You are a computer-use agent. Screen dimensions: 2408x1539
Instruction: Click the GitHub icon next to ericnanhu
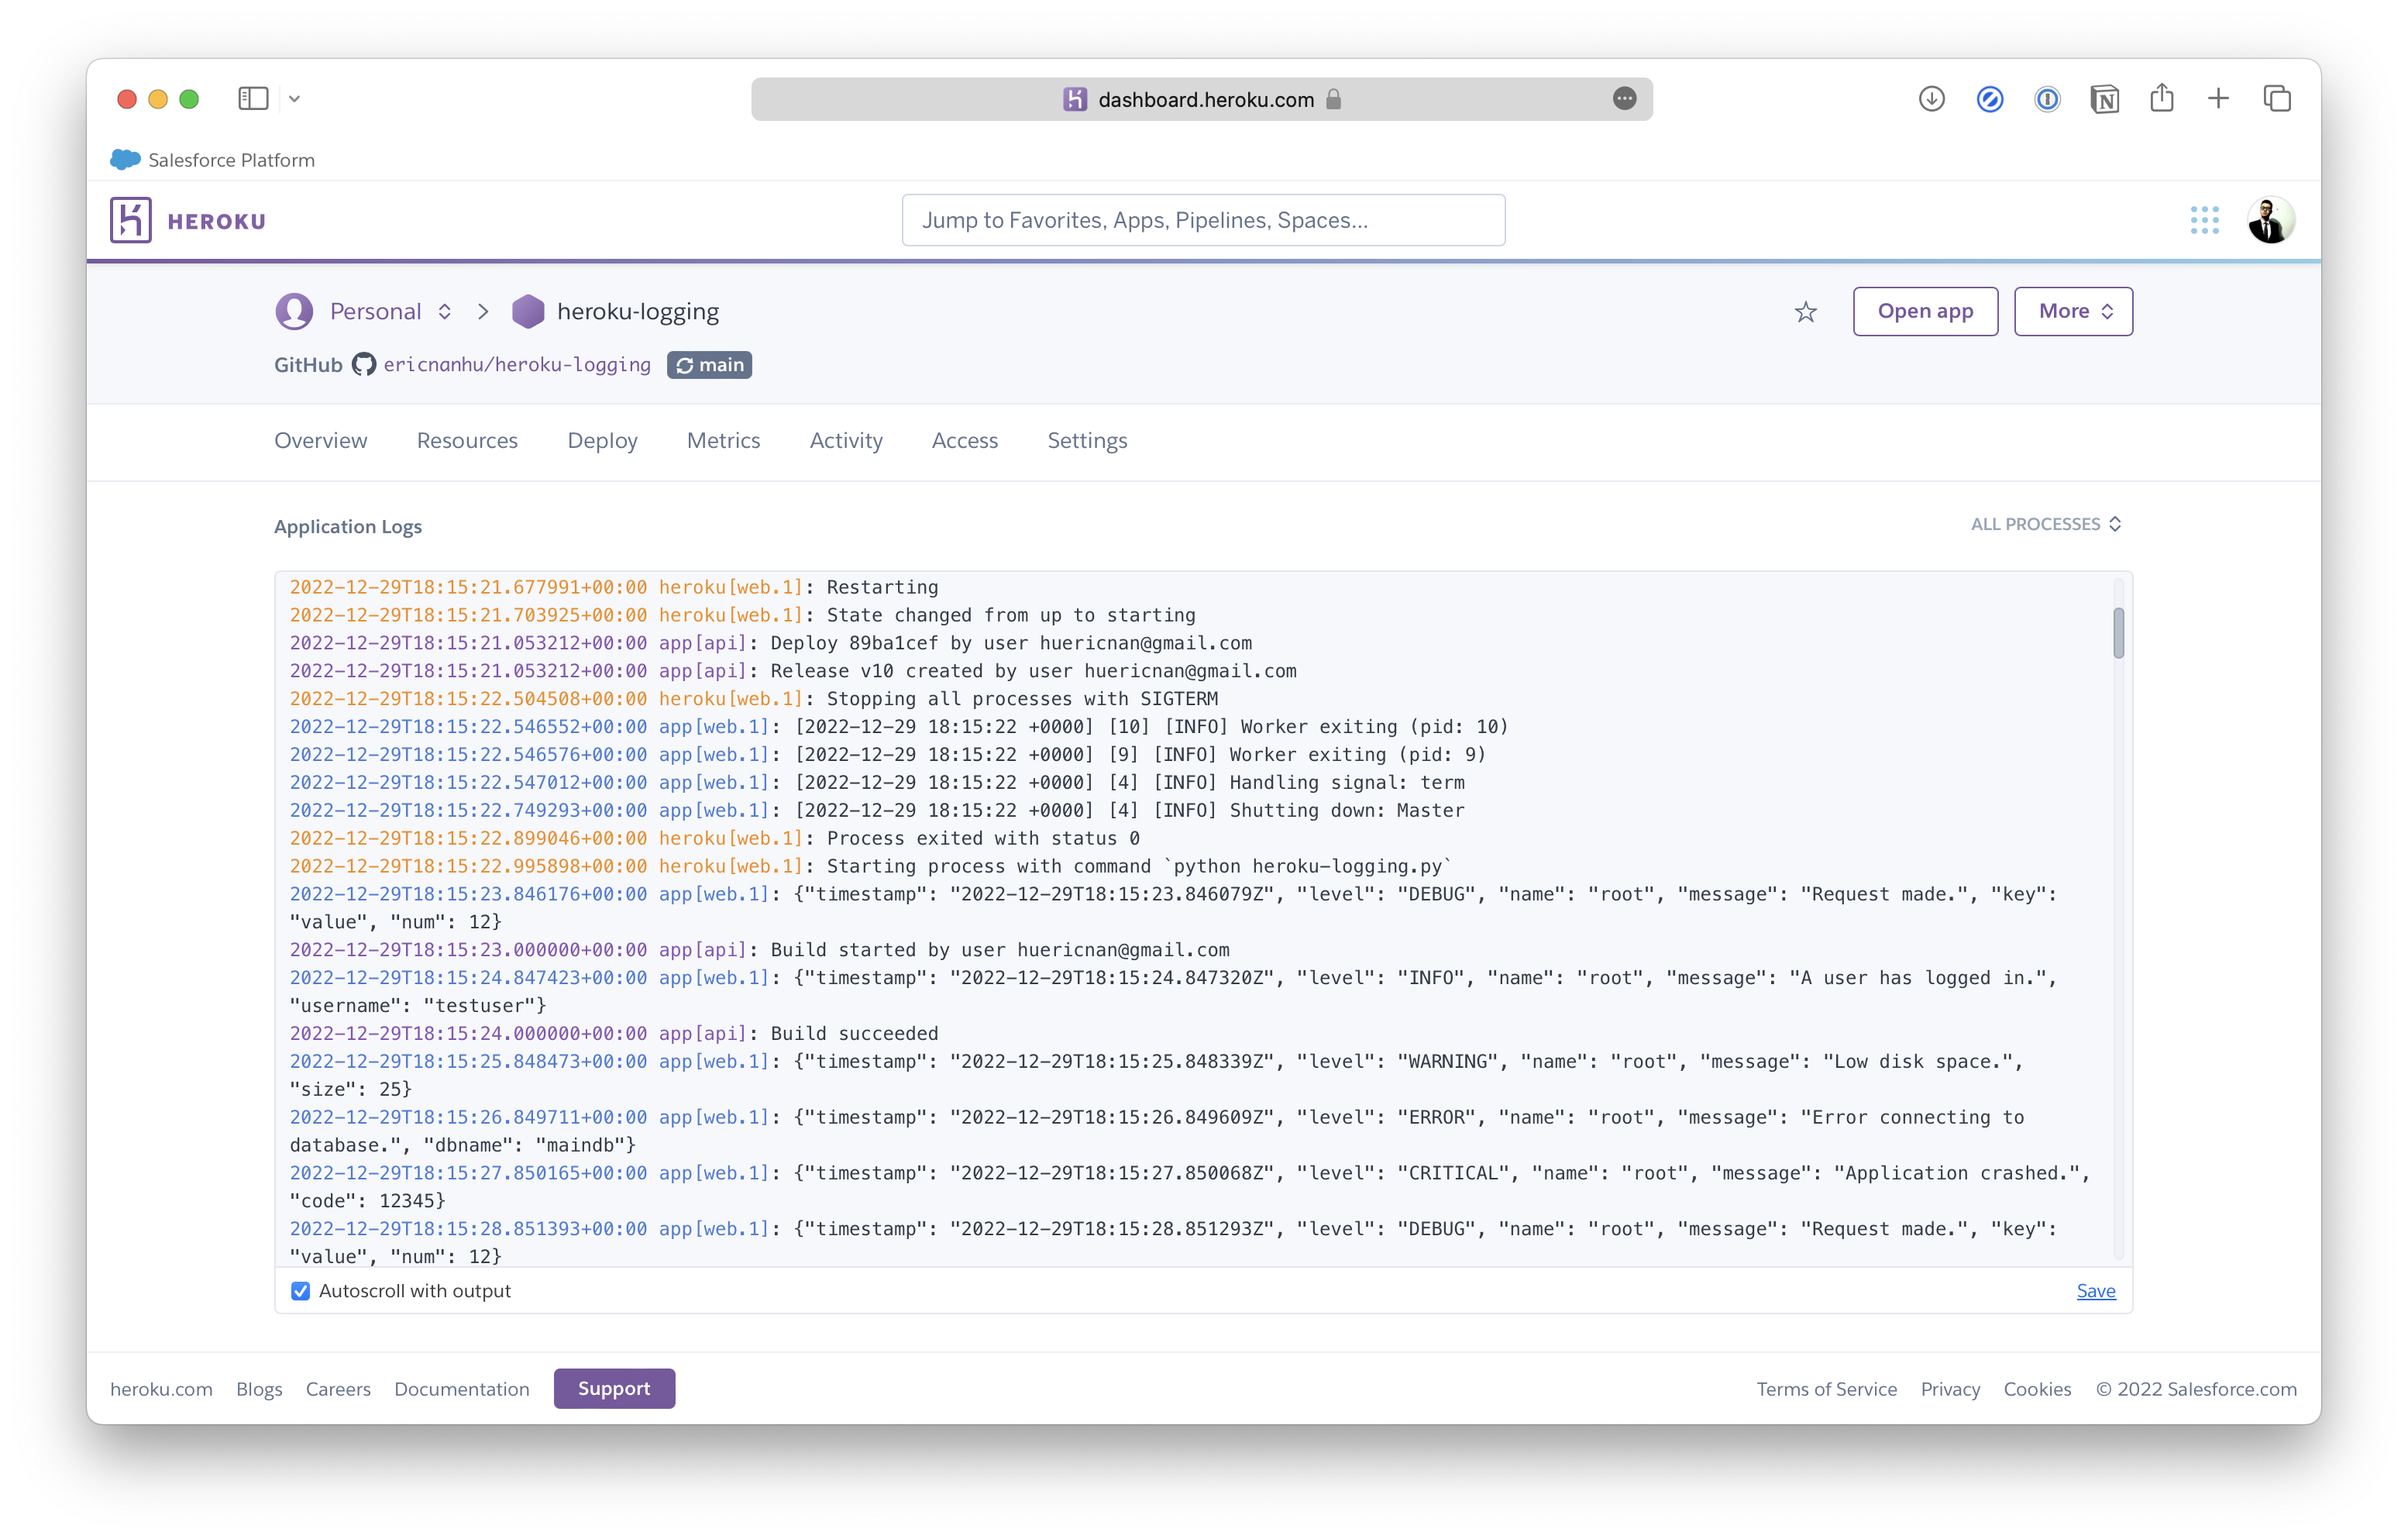(x=362, y=363)
